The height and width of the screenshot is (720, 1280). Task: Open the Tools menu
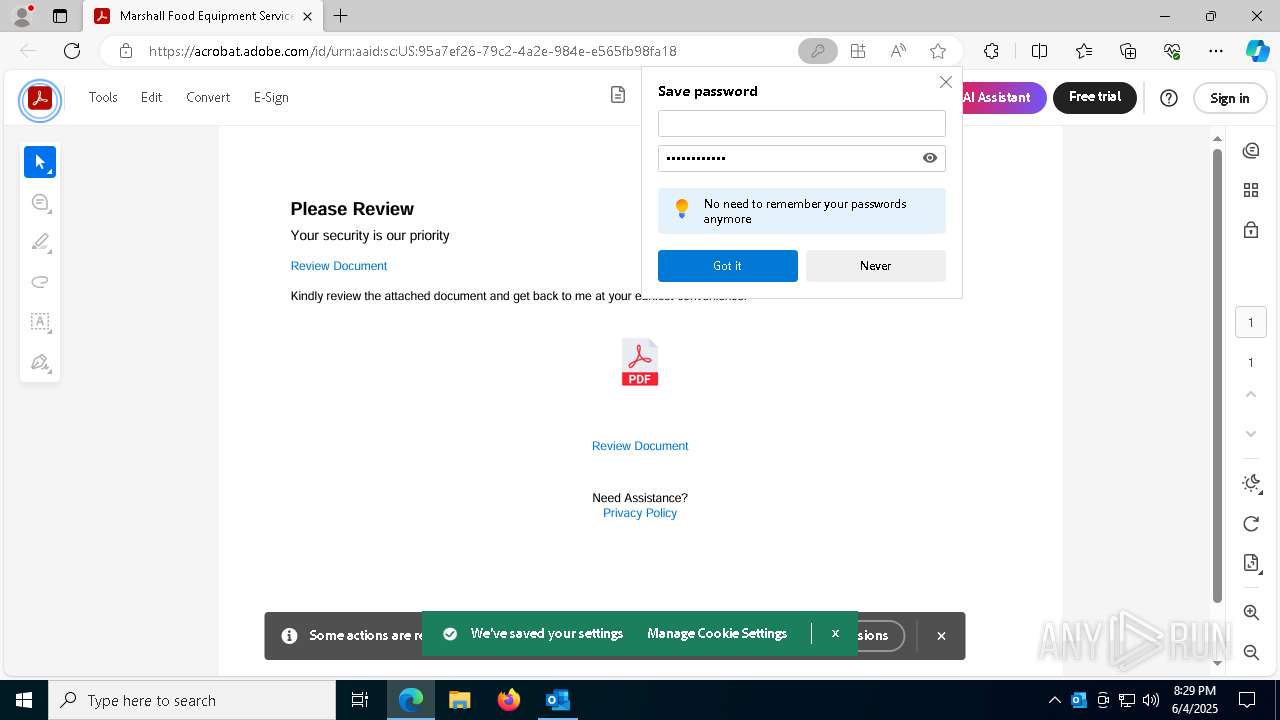pyautogui.click(x=103, y=97)
